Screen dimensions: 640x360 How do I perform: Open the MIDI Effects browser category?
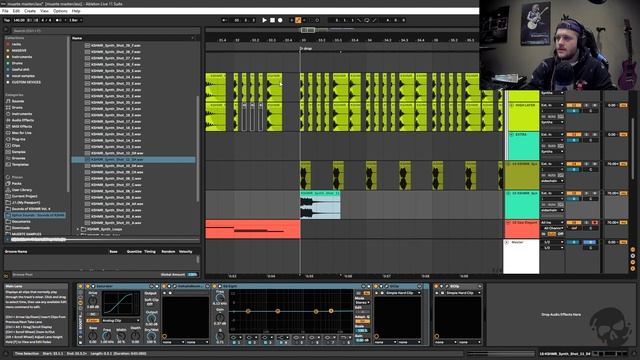pos(22,127)
